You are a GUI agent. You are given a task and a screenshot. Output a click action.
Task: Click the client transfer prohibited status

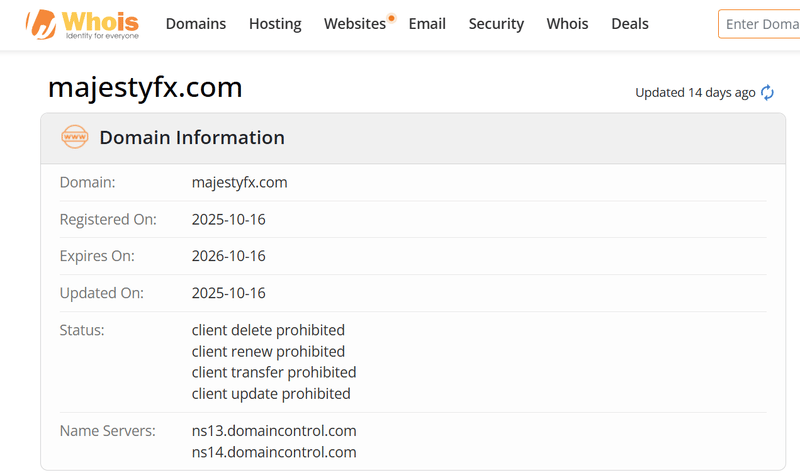click(x=274, y=372)
